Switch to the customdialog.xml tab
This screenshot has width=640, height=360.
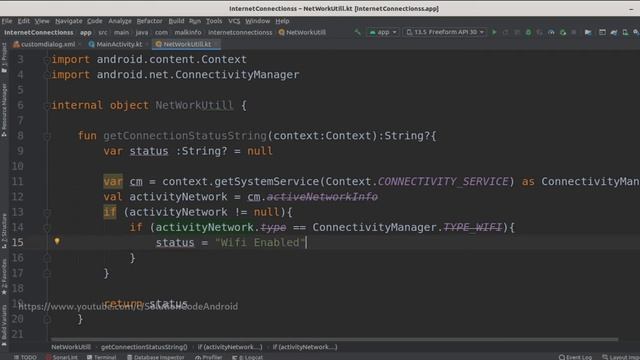click(48, 44)
